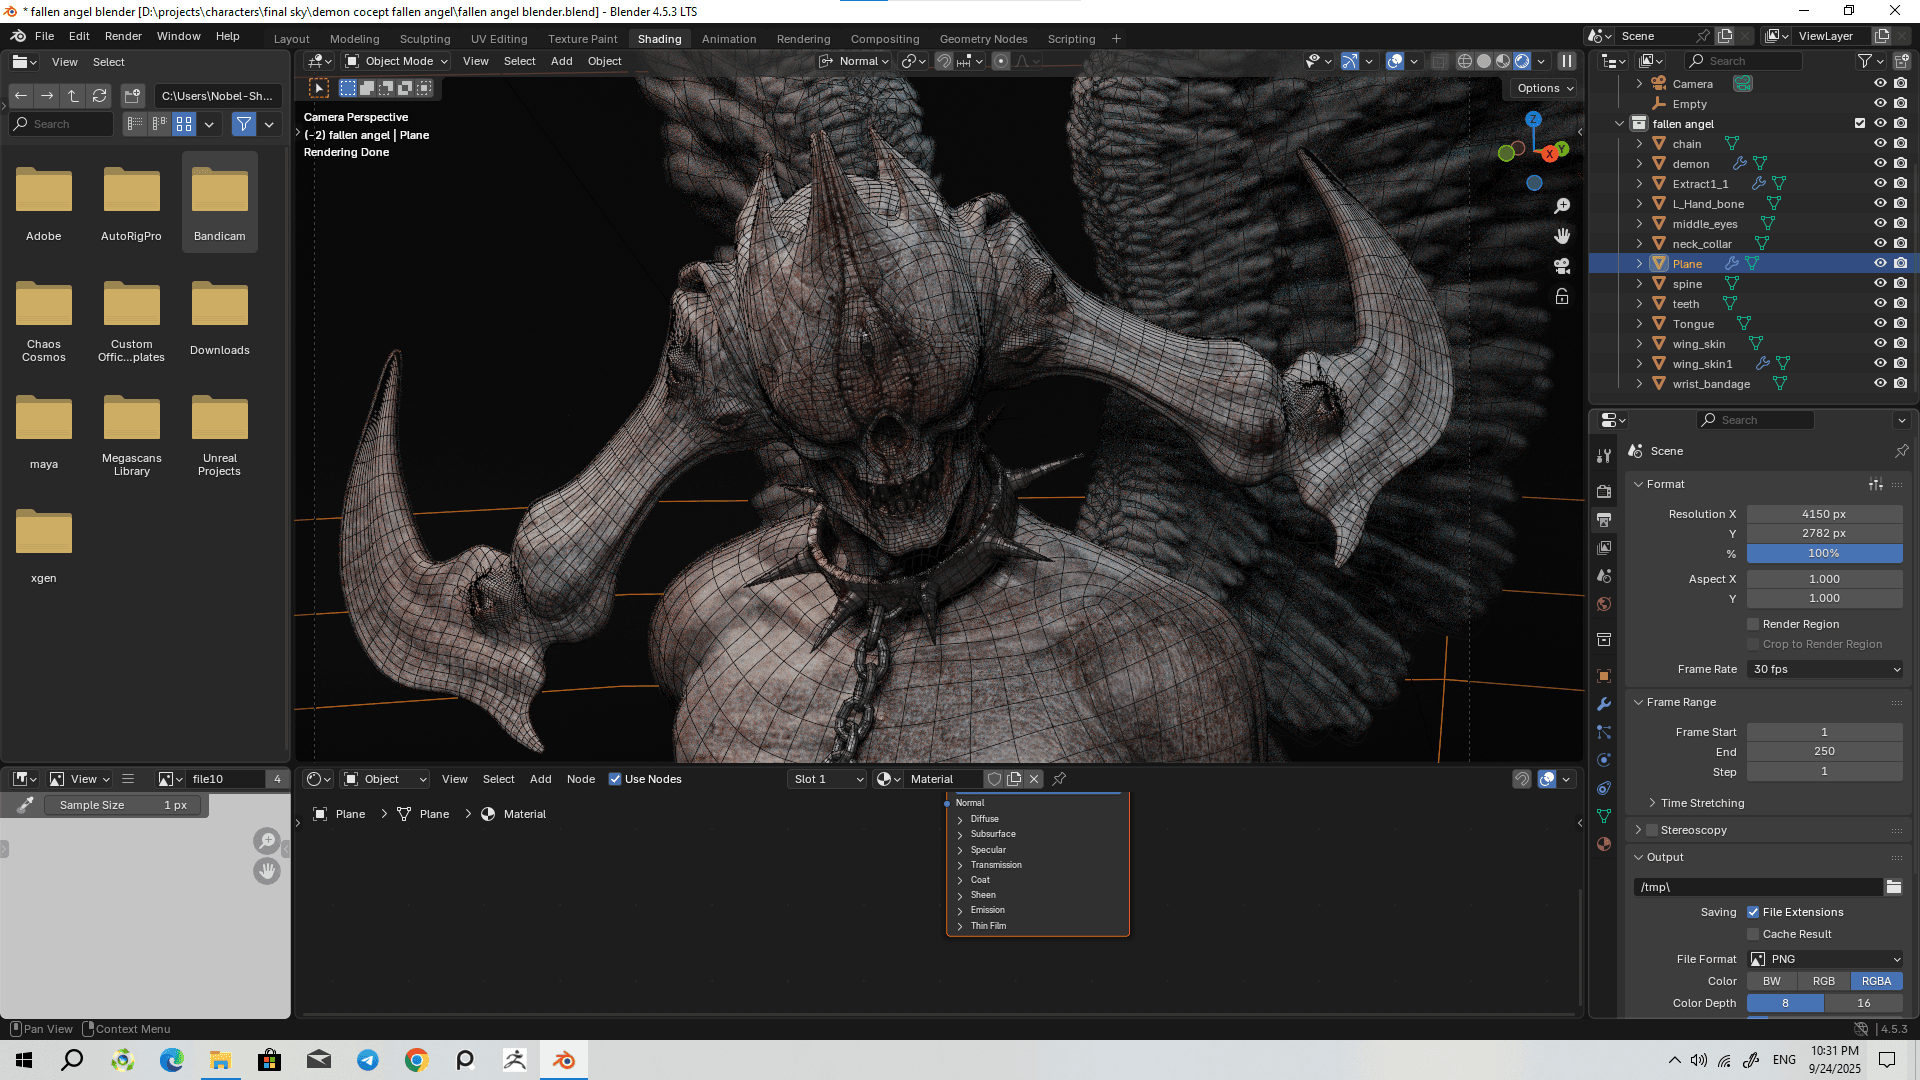Open the Material properties tab

pyautogui.click(x=1604, y=844)
